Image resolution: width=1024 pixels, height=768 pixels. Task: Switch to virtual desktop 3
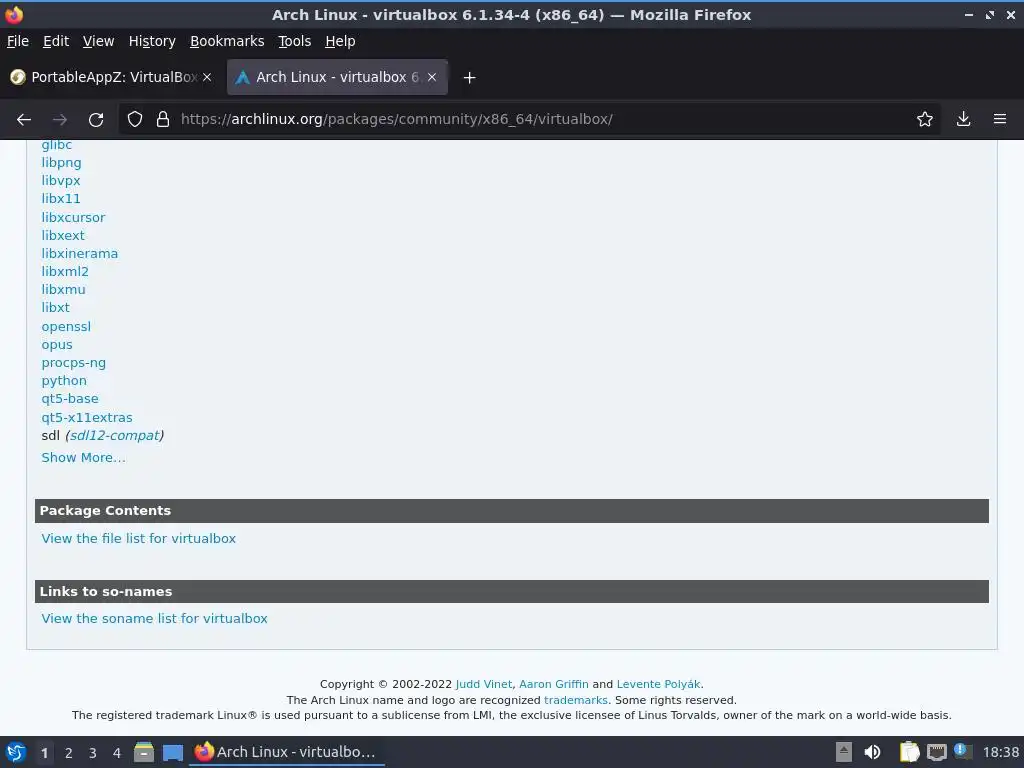coord(93,753)
